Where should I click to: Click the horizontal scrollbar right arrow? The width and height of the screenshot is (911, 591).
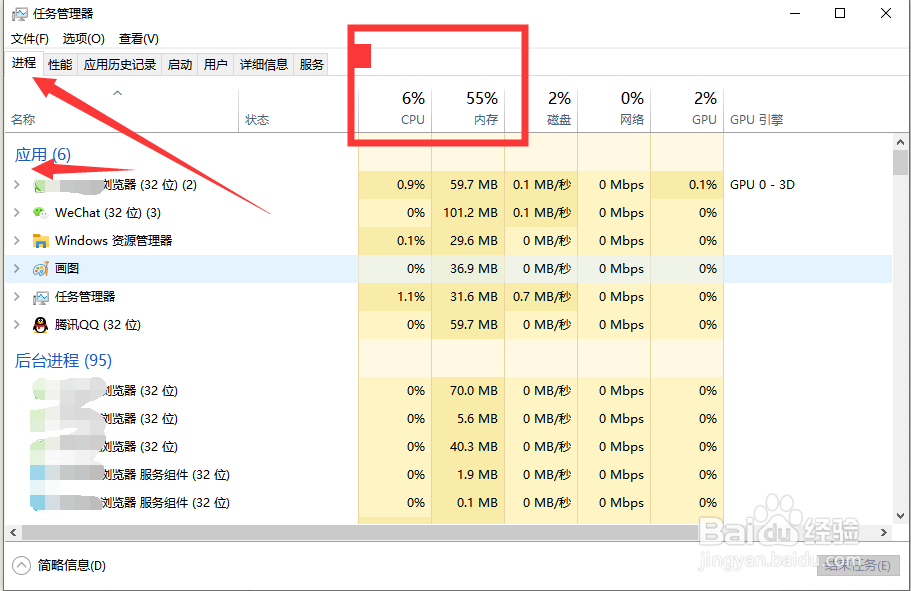(x=884, y=532)
